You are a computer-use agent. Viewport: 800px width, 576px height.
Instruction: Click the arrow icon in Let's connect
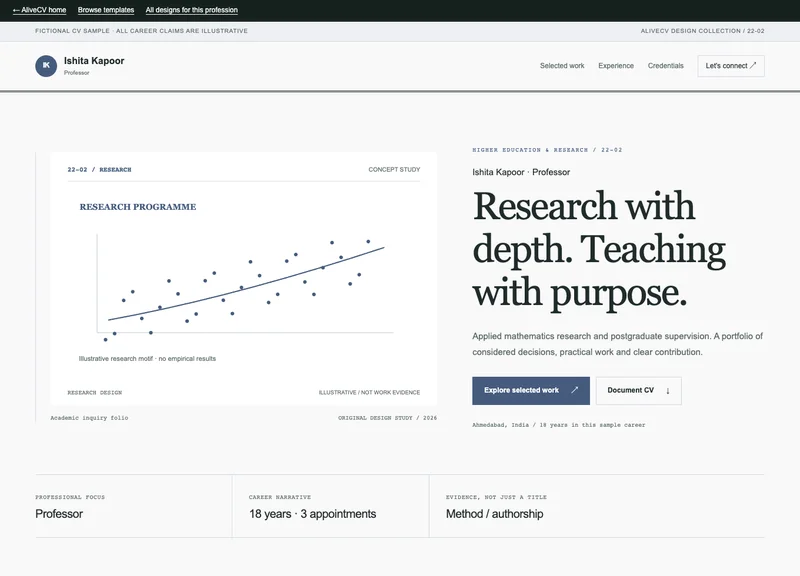(x=753, y=65)
